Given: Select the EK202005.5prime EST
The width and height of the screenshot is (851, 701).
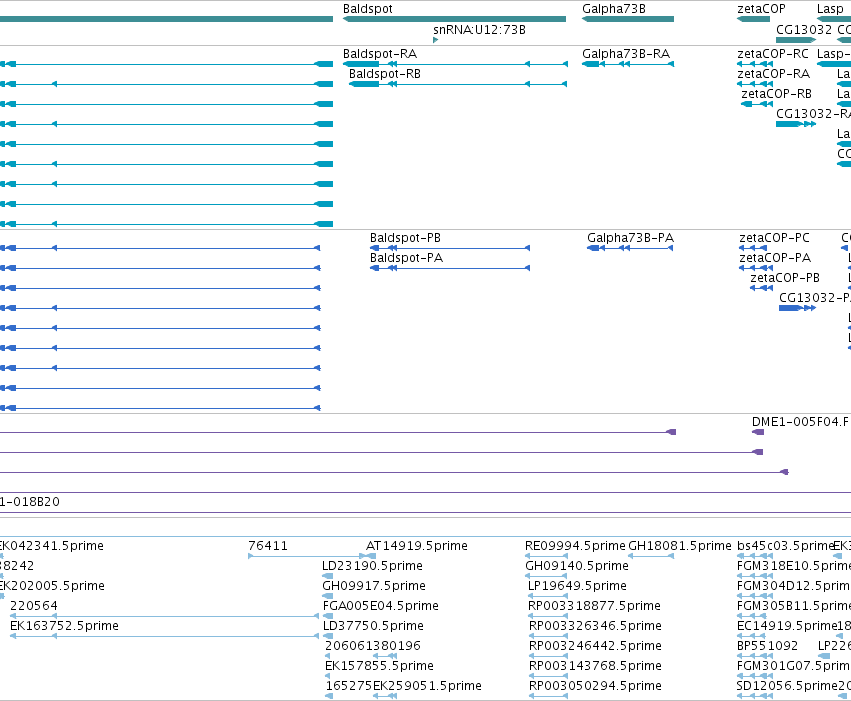Looking at the screenshot, I should (x=2, y=596).
